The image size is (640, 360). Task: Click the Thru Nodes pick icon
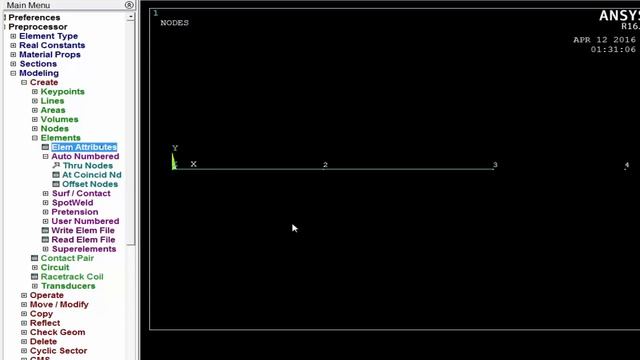click(56, 165)
